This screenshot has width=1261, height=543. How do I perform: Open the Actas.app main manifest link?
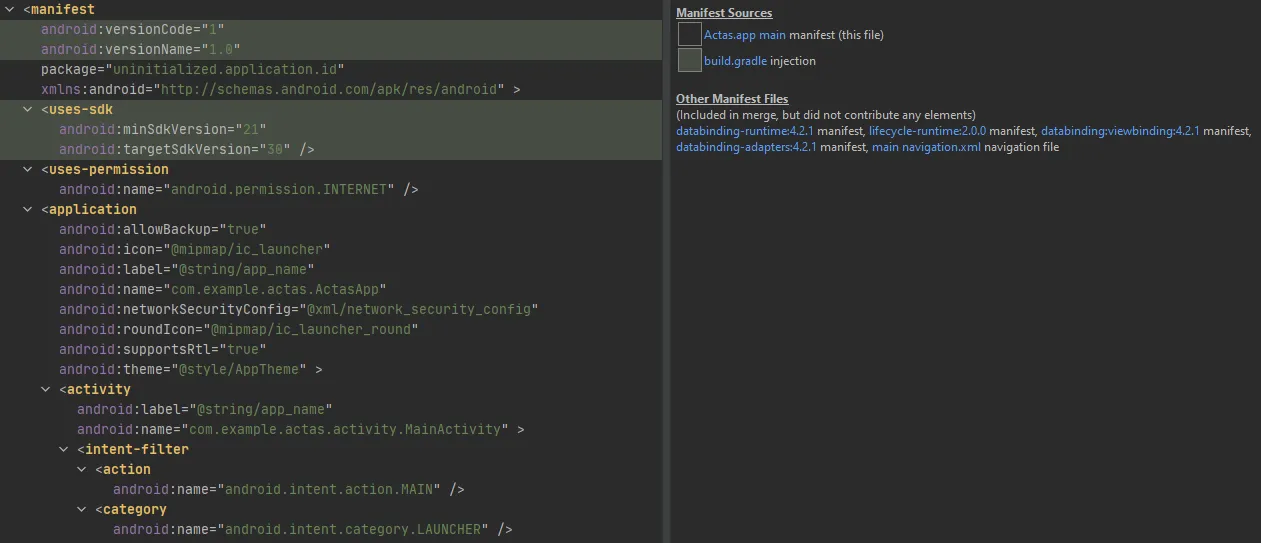[x=744, y=35]
